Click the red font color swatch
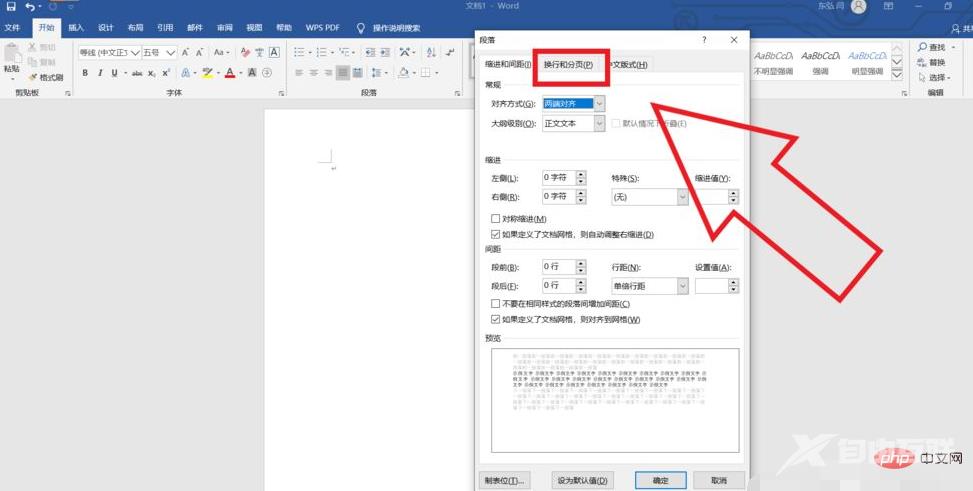Screen dimensions: 973x491 point(229,73)
